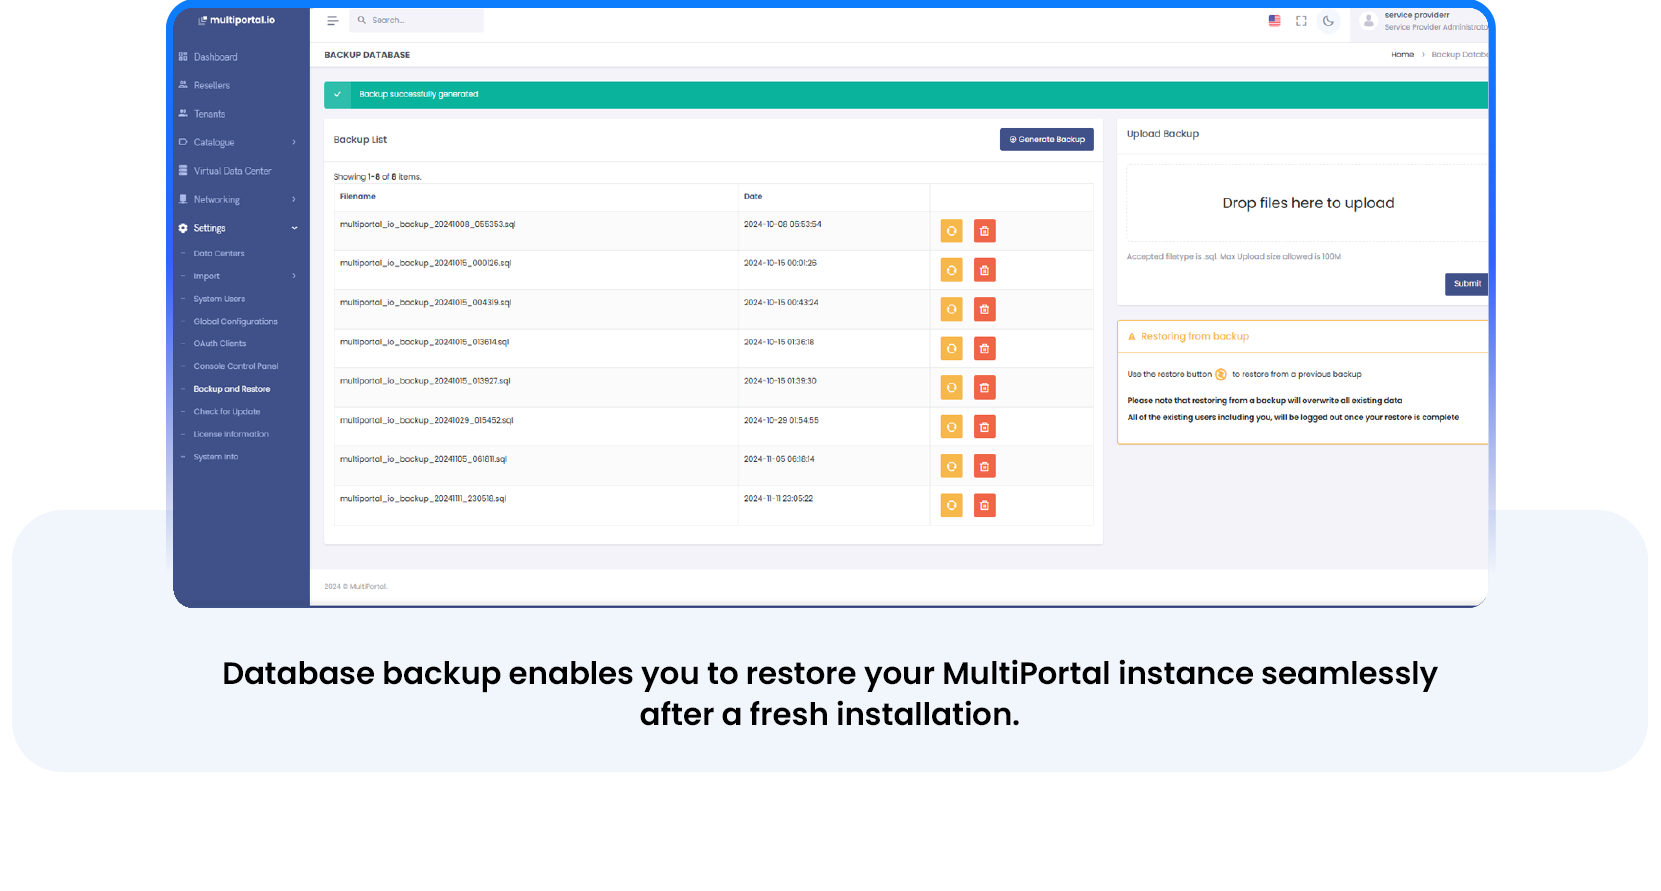Delete the backup dated 2024-10-08 05:53:54
Image resolution: width=1661 pixels, height=891 pixels.
985,231
